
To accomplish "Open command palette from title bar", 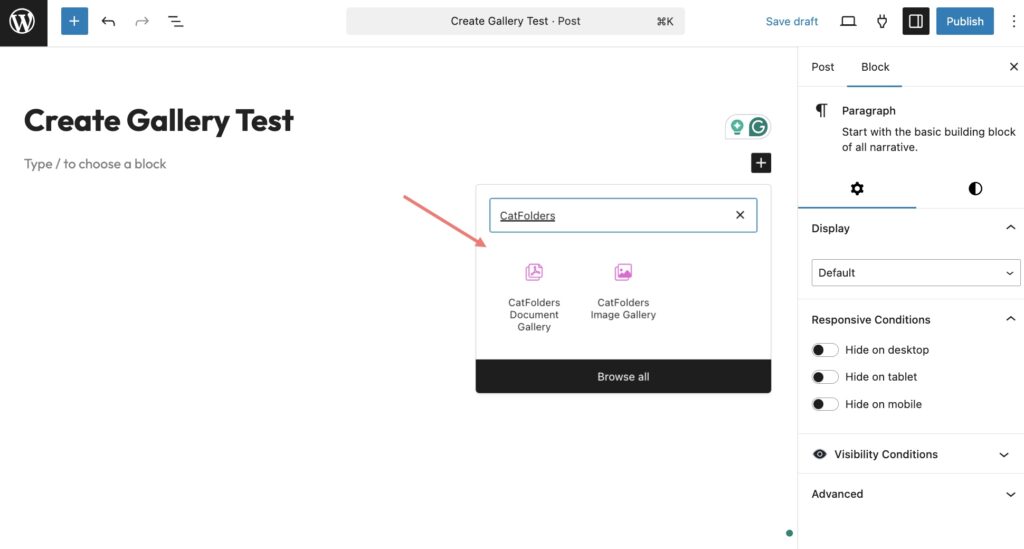I will point(515,21).
